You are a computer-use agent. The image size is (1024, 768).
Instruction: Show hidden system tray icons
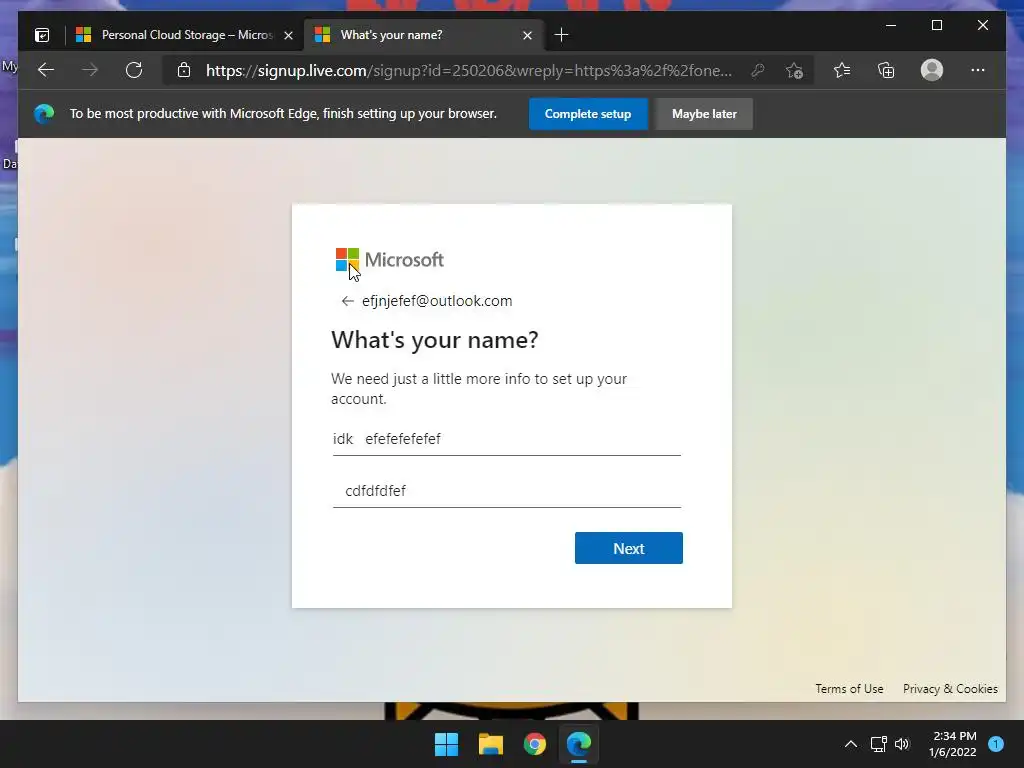(x=850, y=744)
